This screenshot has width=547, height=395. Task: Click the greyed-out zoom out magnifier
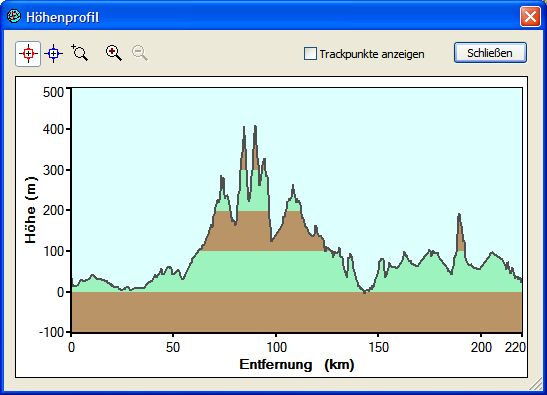click(x=140, y=53)
